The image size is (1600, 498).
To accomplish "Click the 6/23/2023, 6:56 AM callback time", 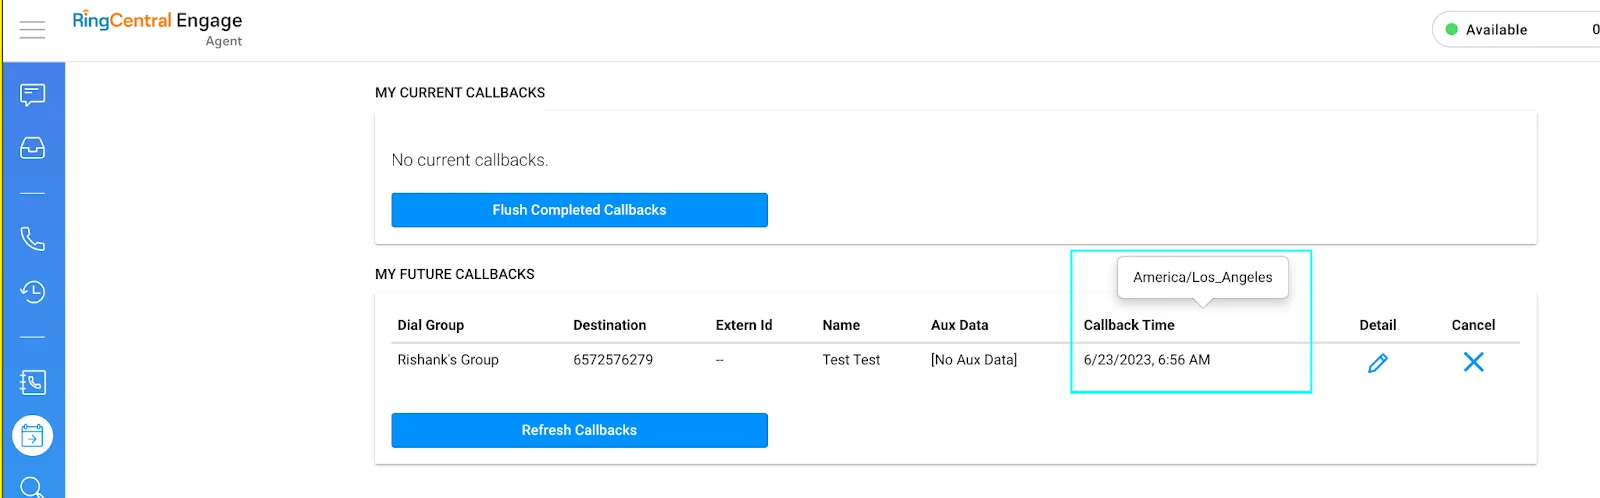I will (1146, 360).
